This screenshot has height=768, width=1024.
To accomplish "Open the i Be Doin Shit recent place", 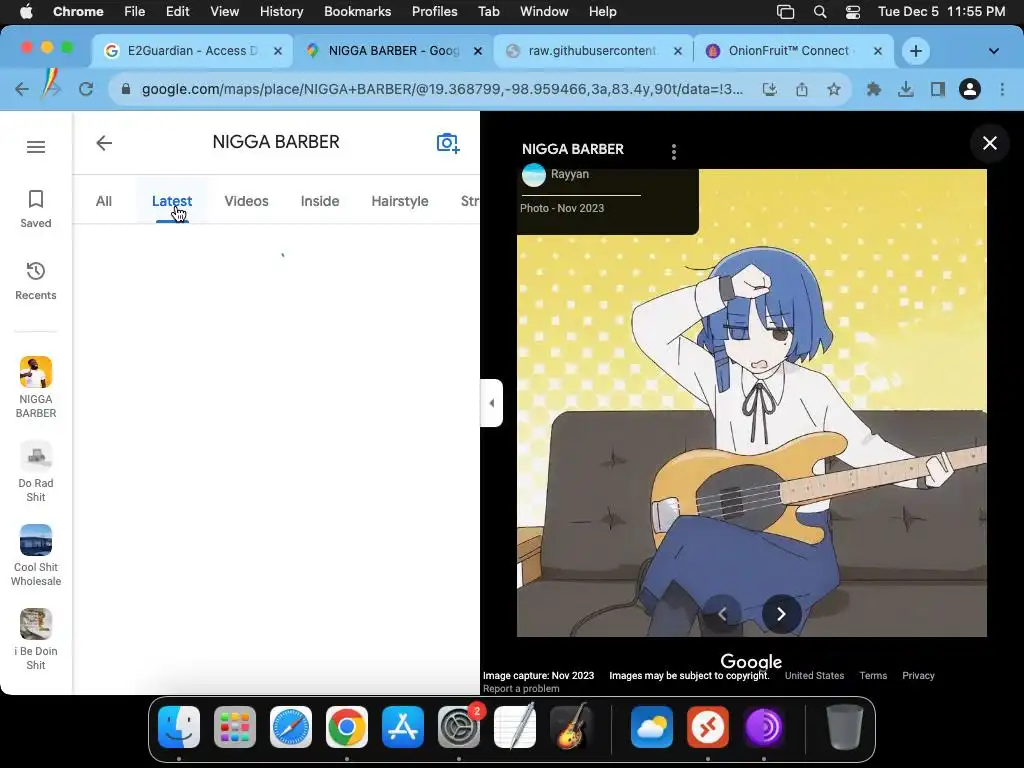I will click(36, 640).
